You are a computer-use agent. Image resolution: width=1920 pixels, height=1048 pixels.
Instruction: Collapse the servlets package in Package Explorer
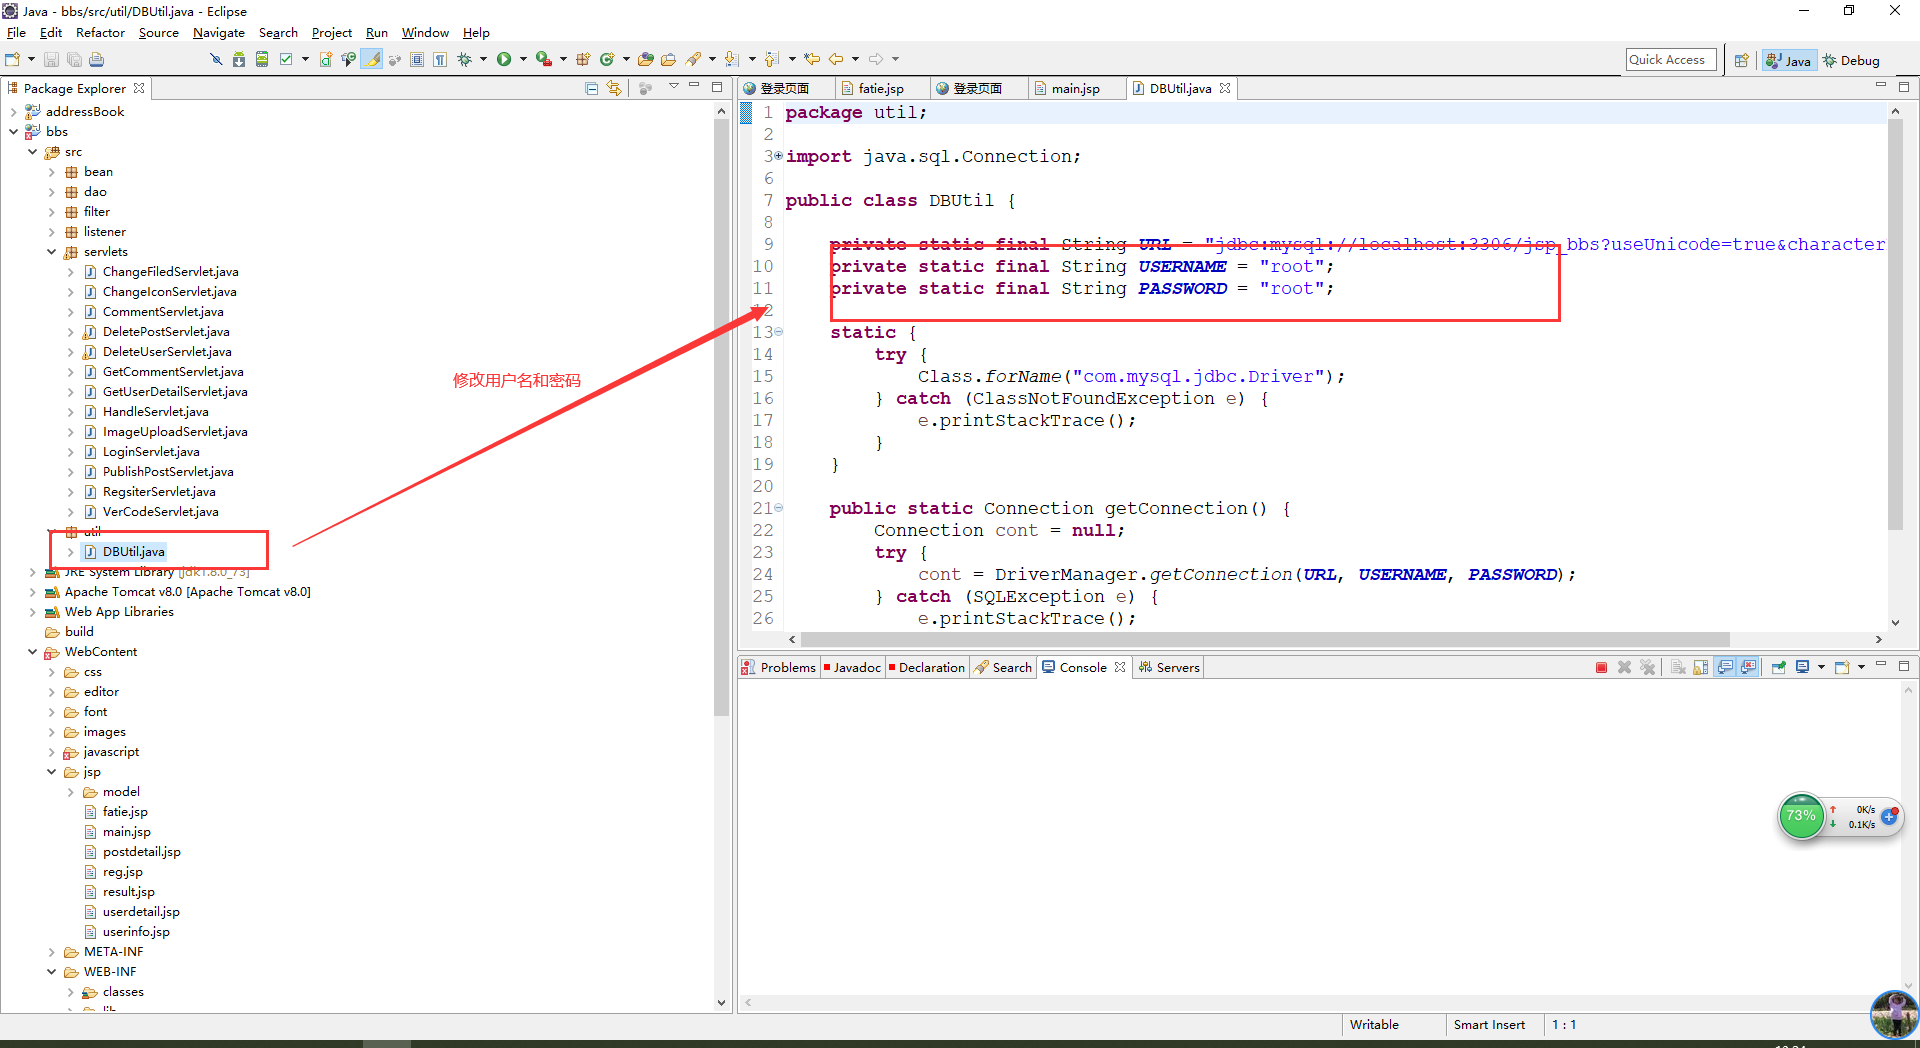(x=51, y=251)
